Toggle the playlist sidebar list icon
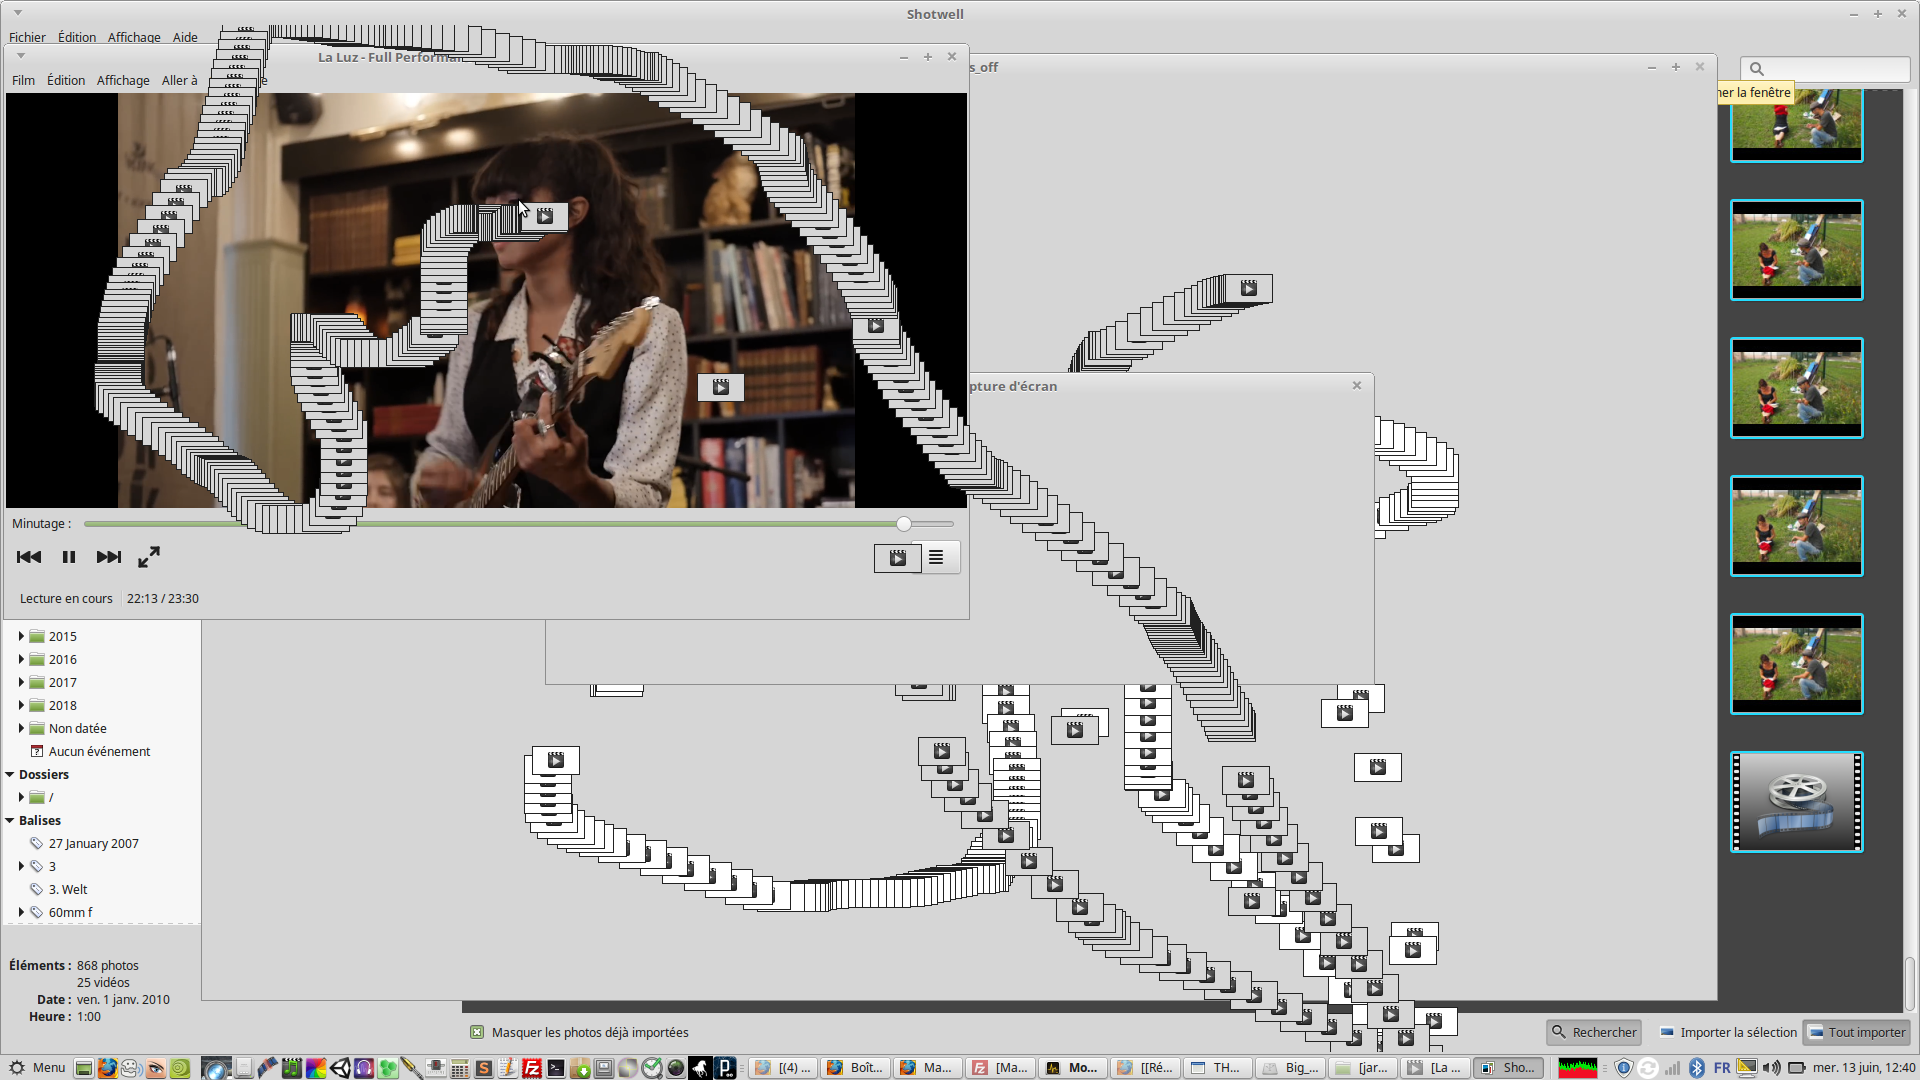The height and width of the screenshot is (1080, 1920). 936,558
